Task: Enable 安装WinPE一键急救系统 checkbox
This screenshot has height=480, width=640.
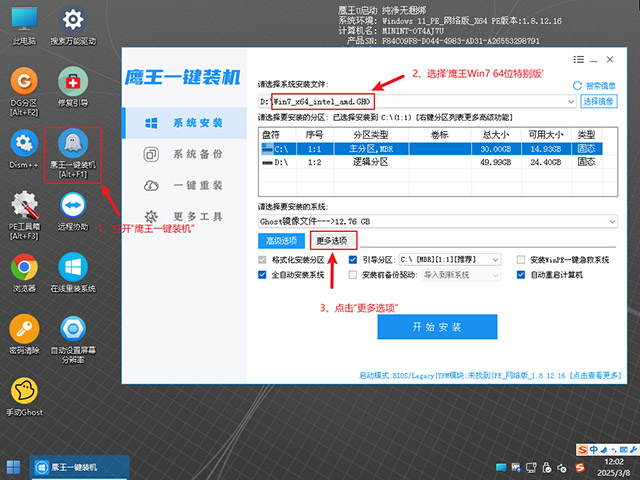Action: (x=521, y=260)
